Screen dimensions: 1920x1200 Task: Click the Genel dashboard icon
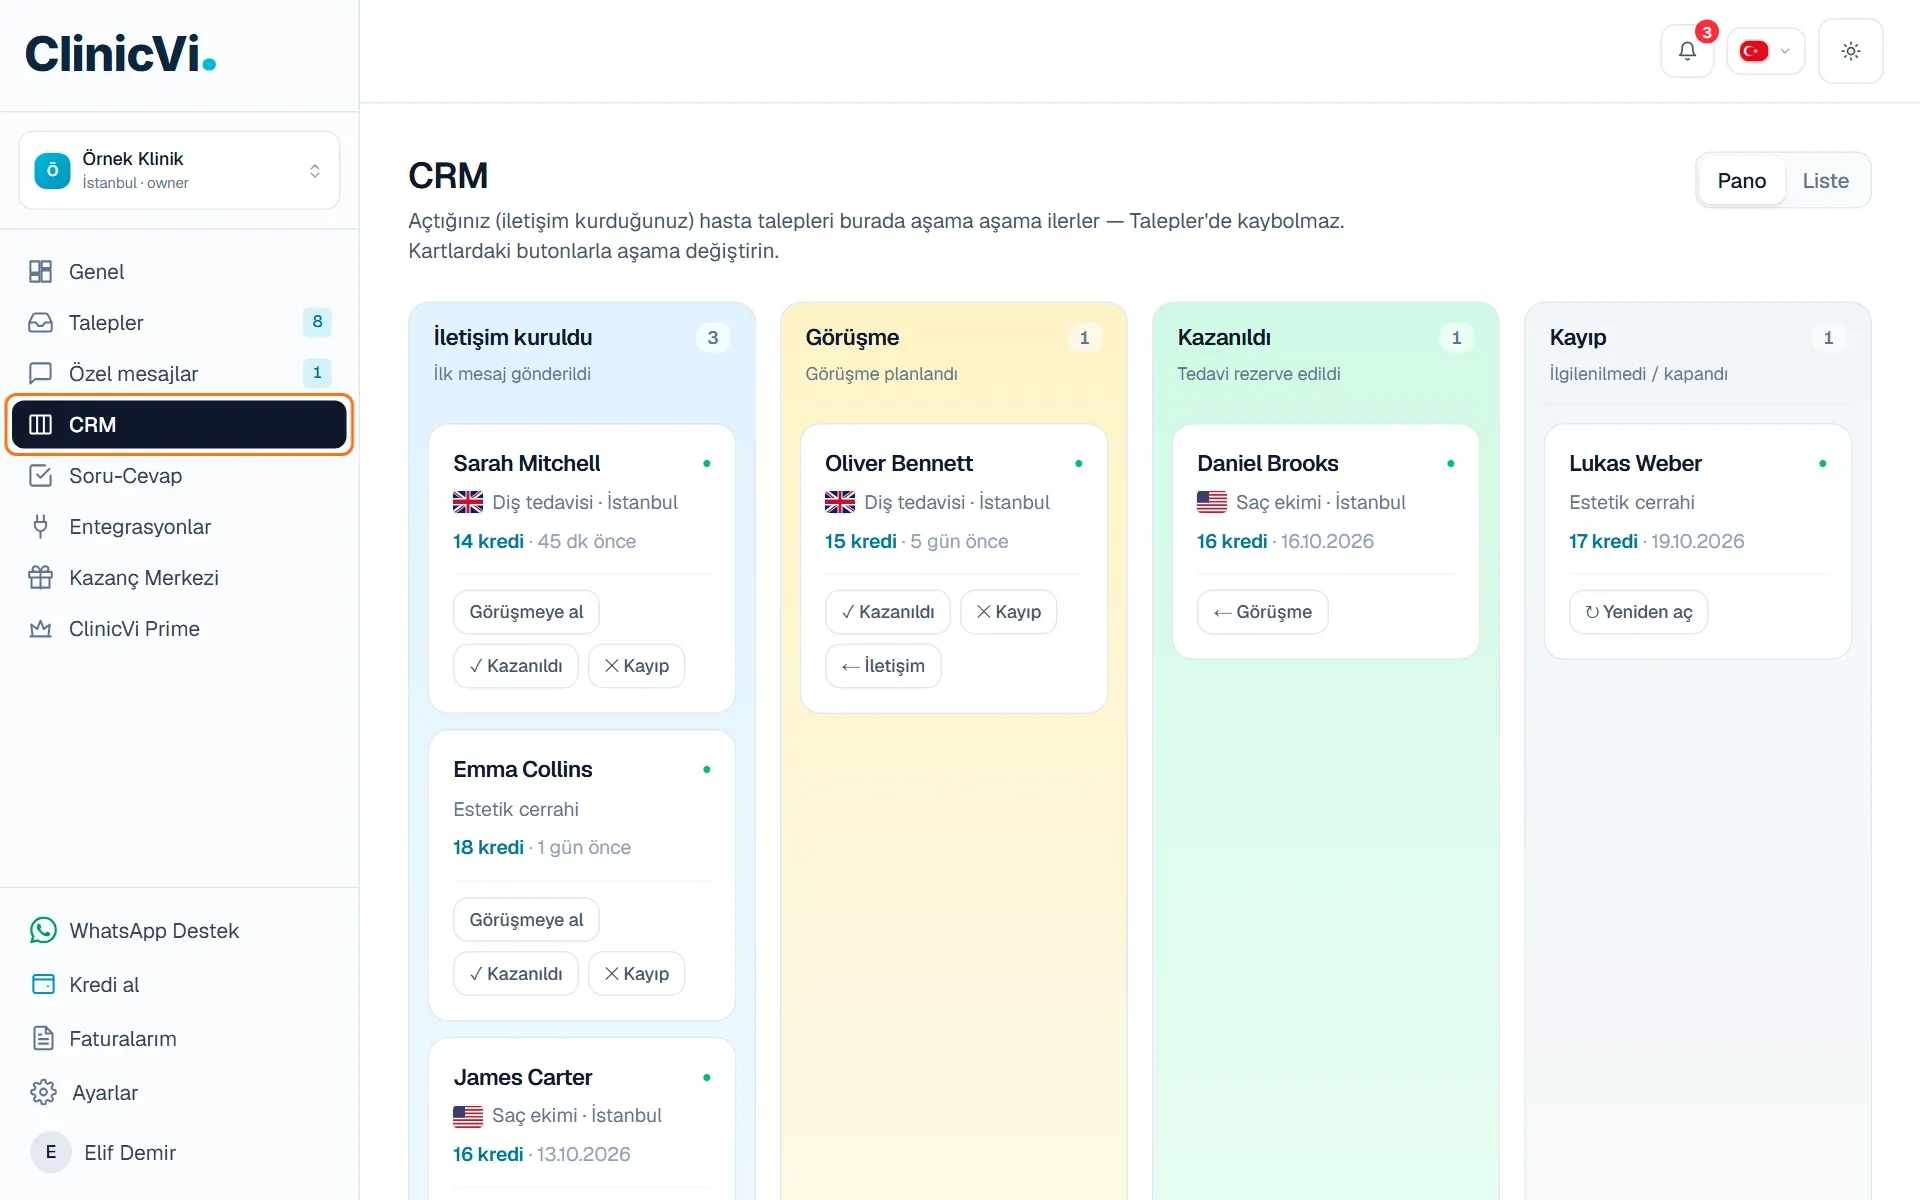click(41, 272)
